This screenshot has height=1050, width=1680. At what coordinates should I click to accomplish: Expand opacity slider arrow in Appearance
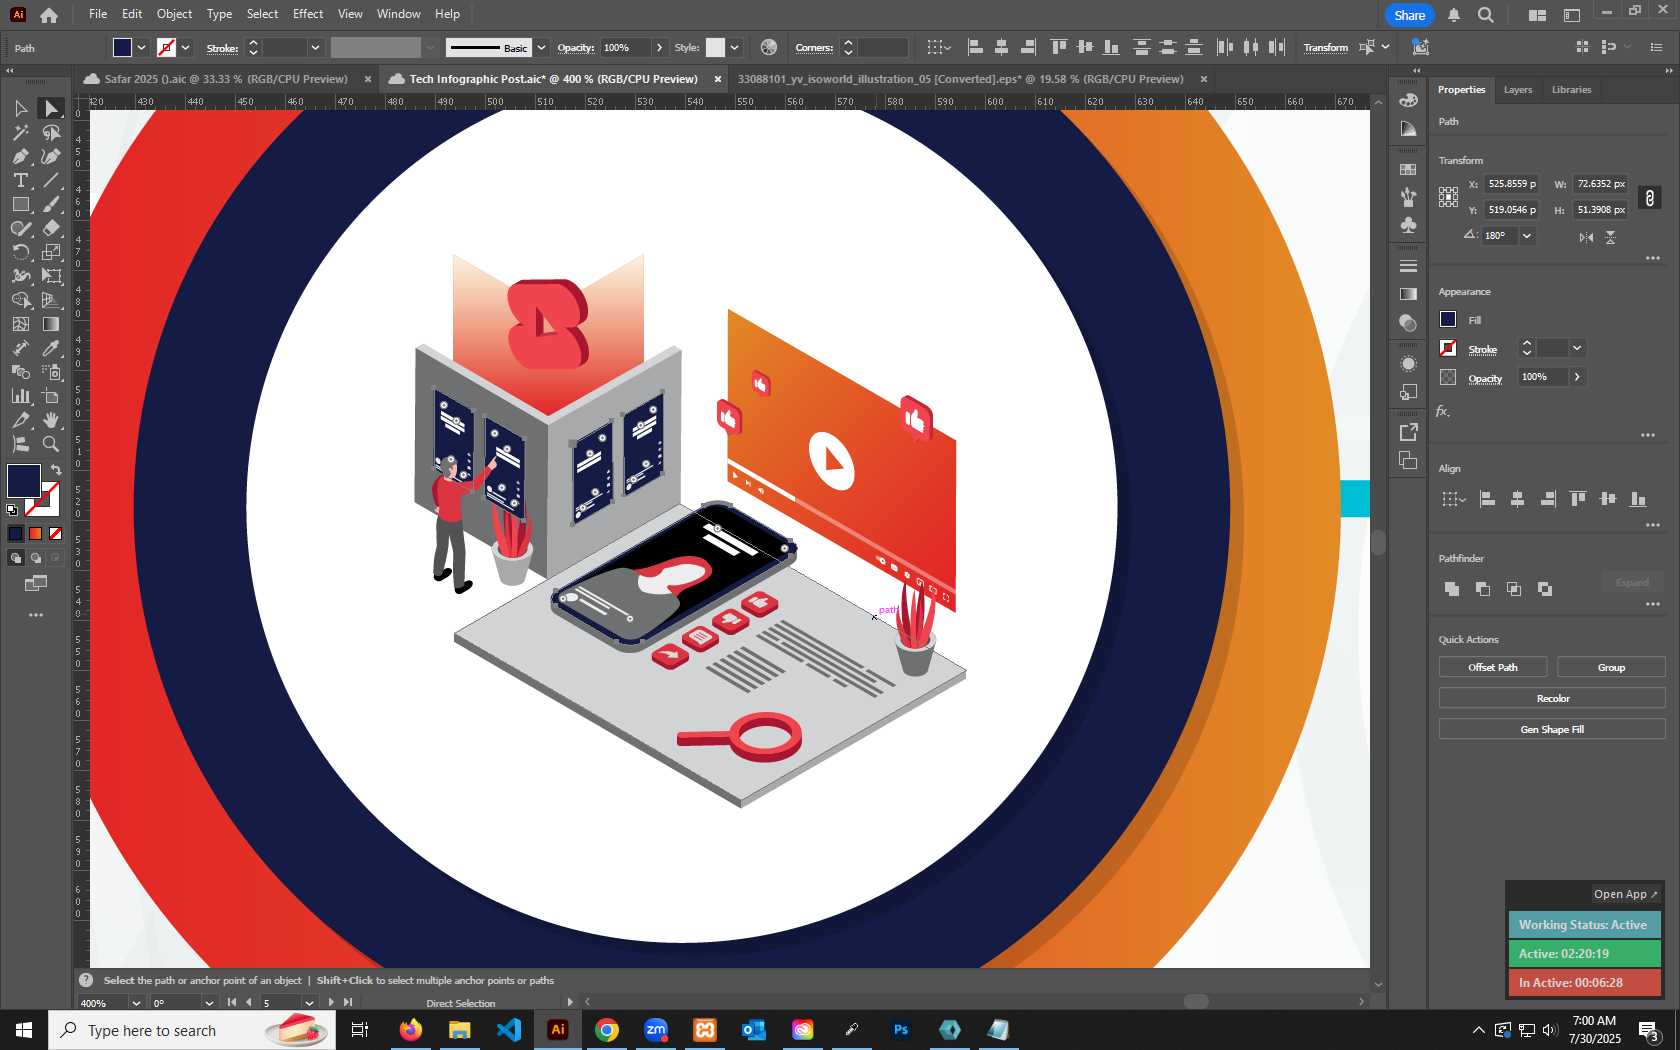(1577, 377)
